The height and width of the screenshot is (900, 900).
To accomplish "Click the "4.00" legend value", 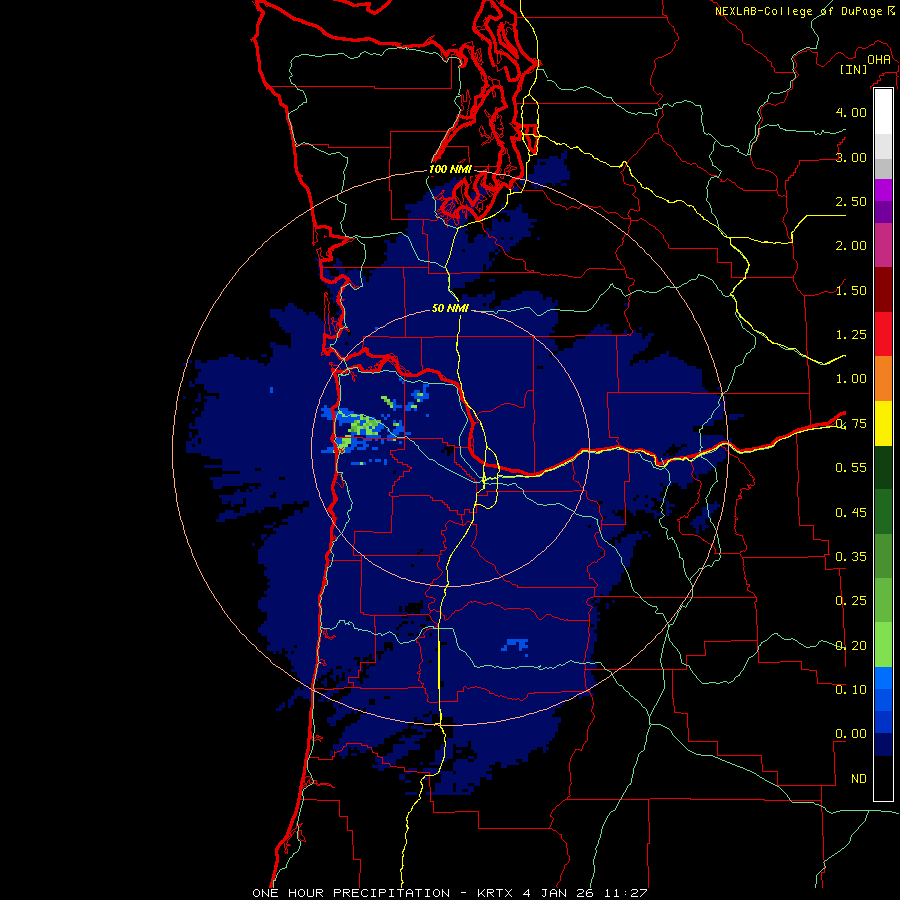I will [x=851, y=112].
